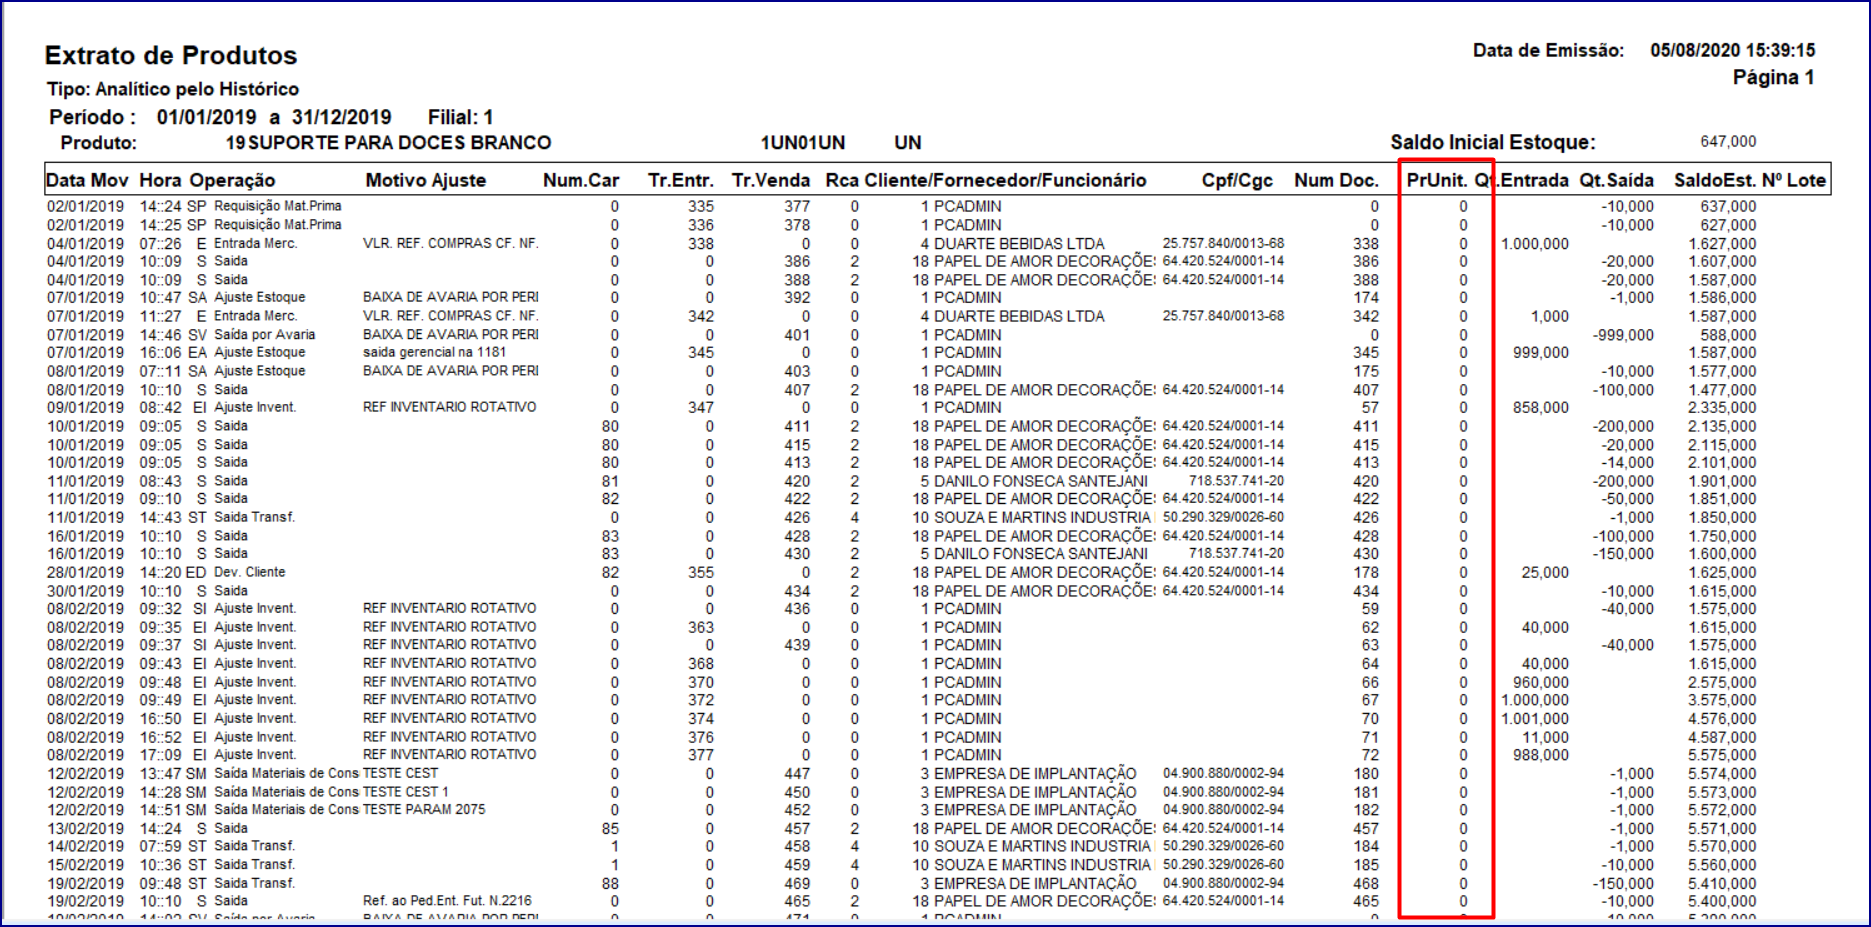Viewport: 1871px width, 927px height.
Task: Click the period end date "31/12/2019"
Action: pyautogui.click(x=342, y=117)
